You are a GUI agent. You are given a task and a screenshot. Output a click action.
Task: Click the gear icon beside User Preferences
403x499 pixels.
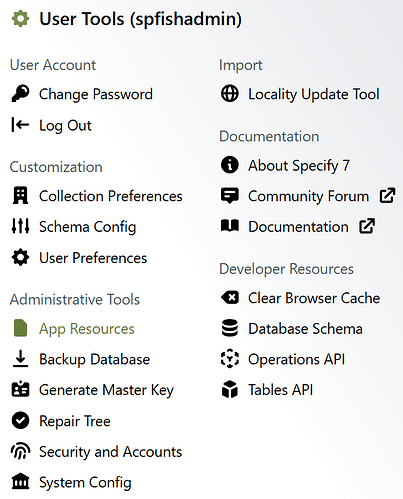click(20, 257)
